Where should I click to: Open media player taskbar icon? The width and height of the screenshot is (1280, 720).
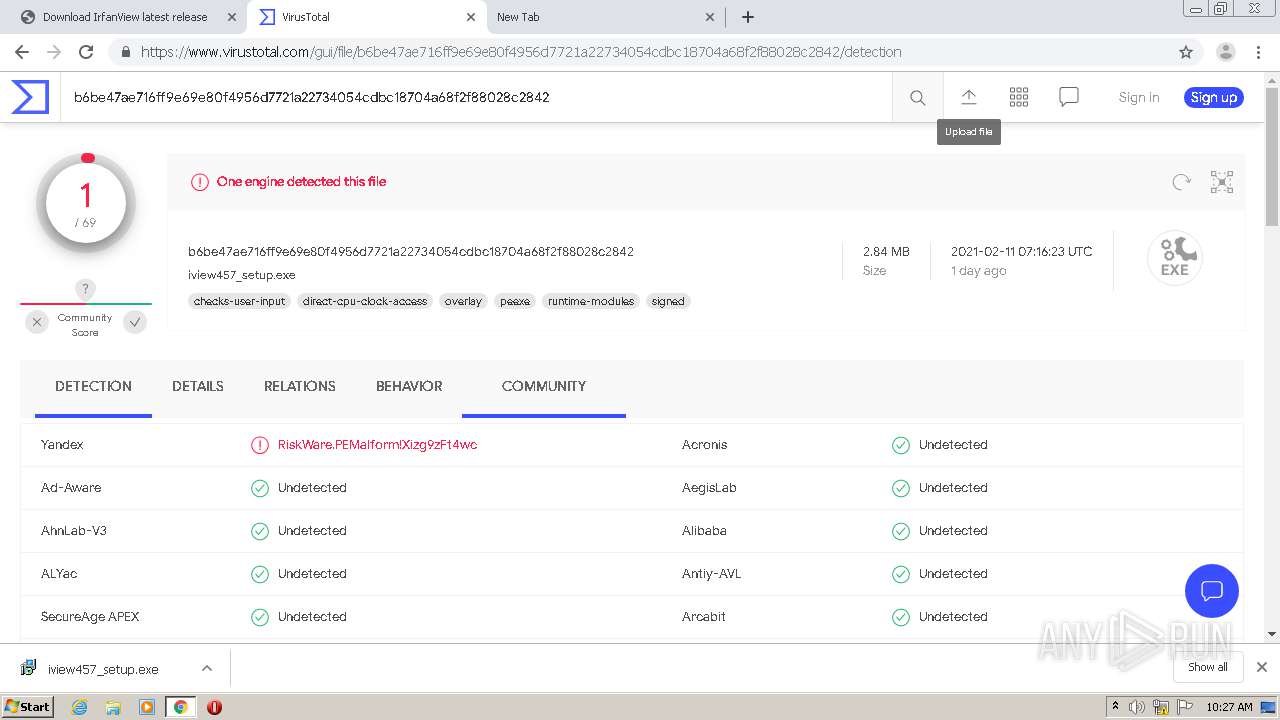point(147,707)
